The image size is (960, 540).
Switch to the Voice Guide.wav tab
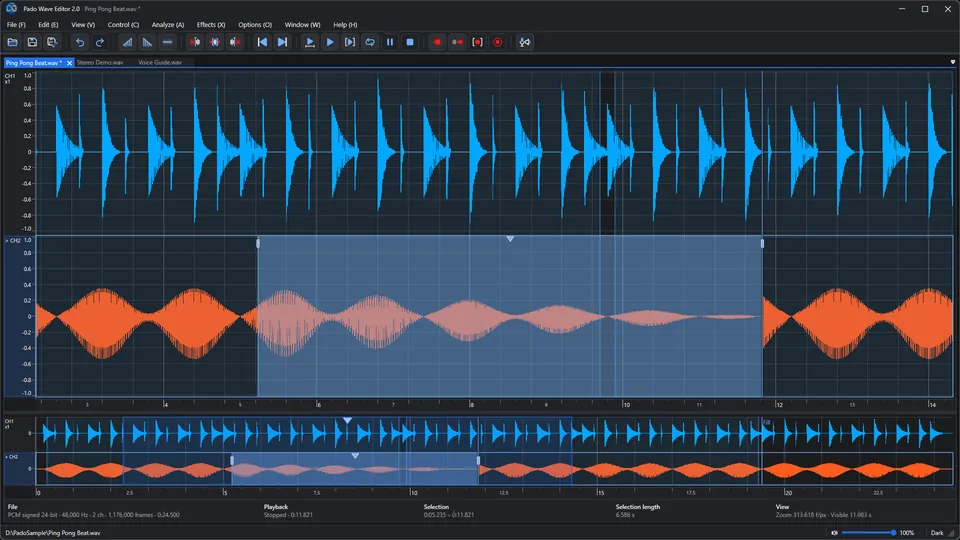tap(160, 62)
